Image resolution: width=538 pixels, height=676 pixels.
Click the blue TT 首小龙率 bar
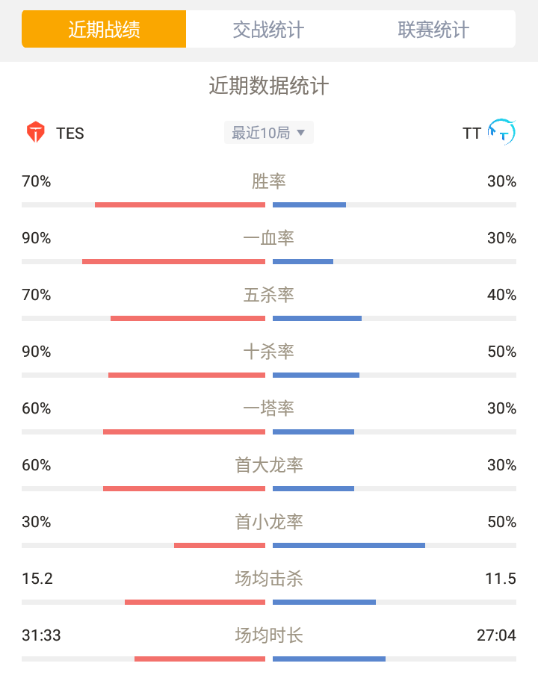[349, 545]
